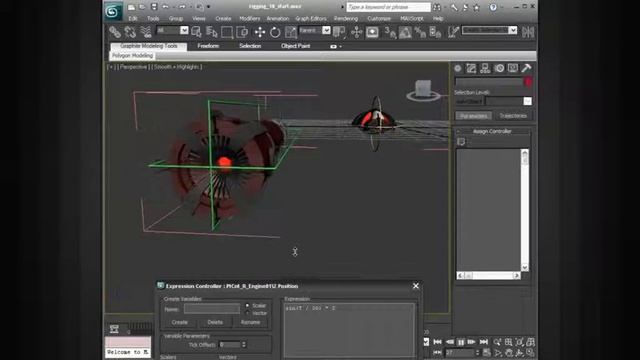Switch to the Object Paint ribbon tab

[x=296, y=46]
